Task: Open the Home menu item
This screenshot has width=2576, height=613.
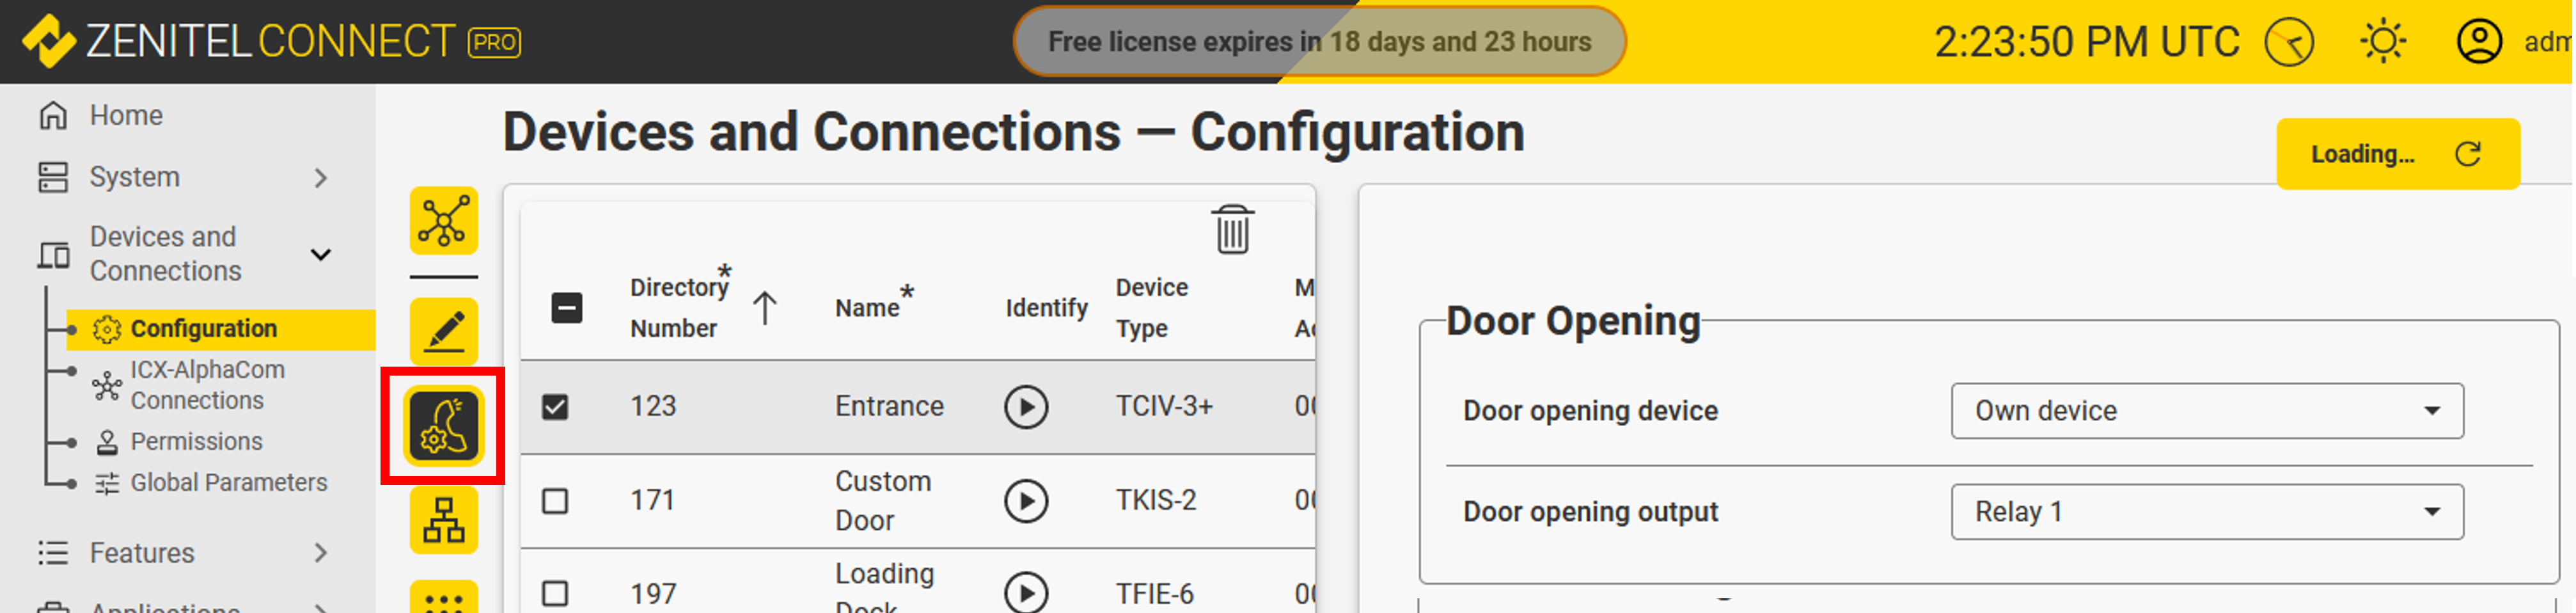Action: click(x=126, y=116)
